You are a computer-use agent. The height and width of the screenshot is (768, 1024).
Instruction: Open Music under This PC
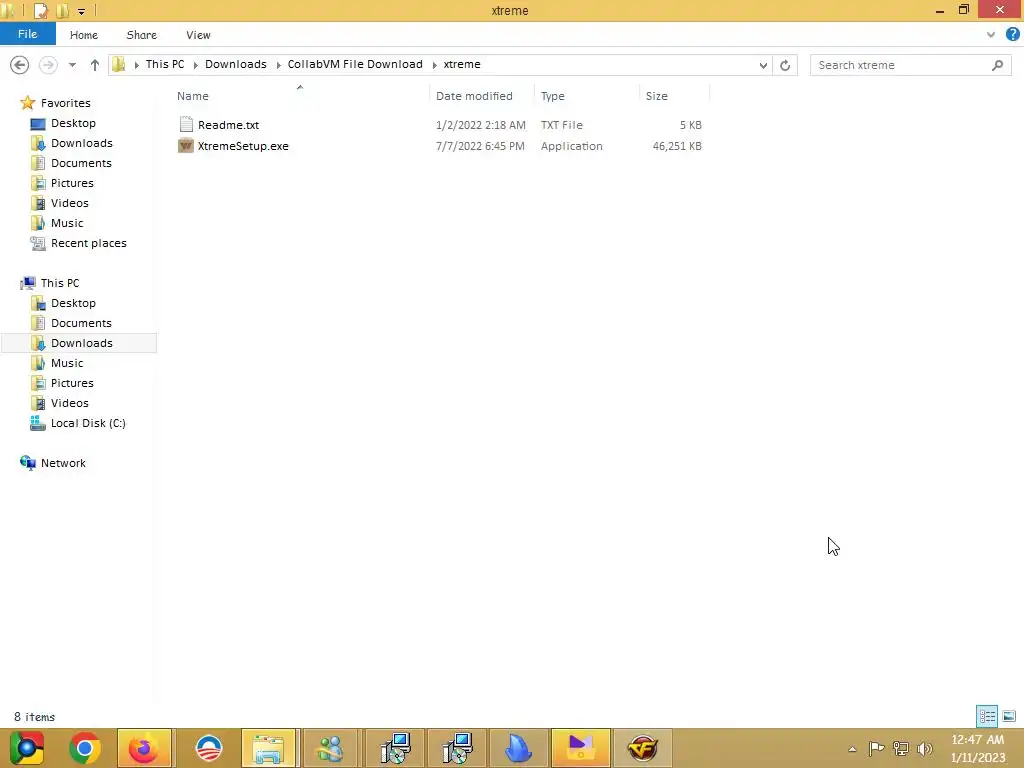(x=67, y=363)
